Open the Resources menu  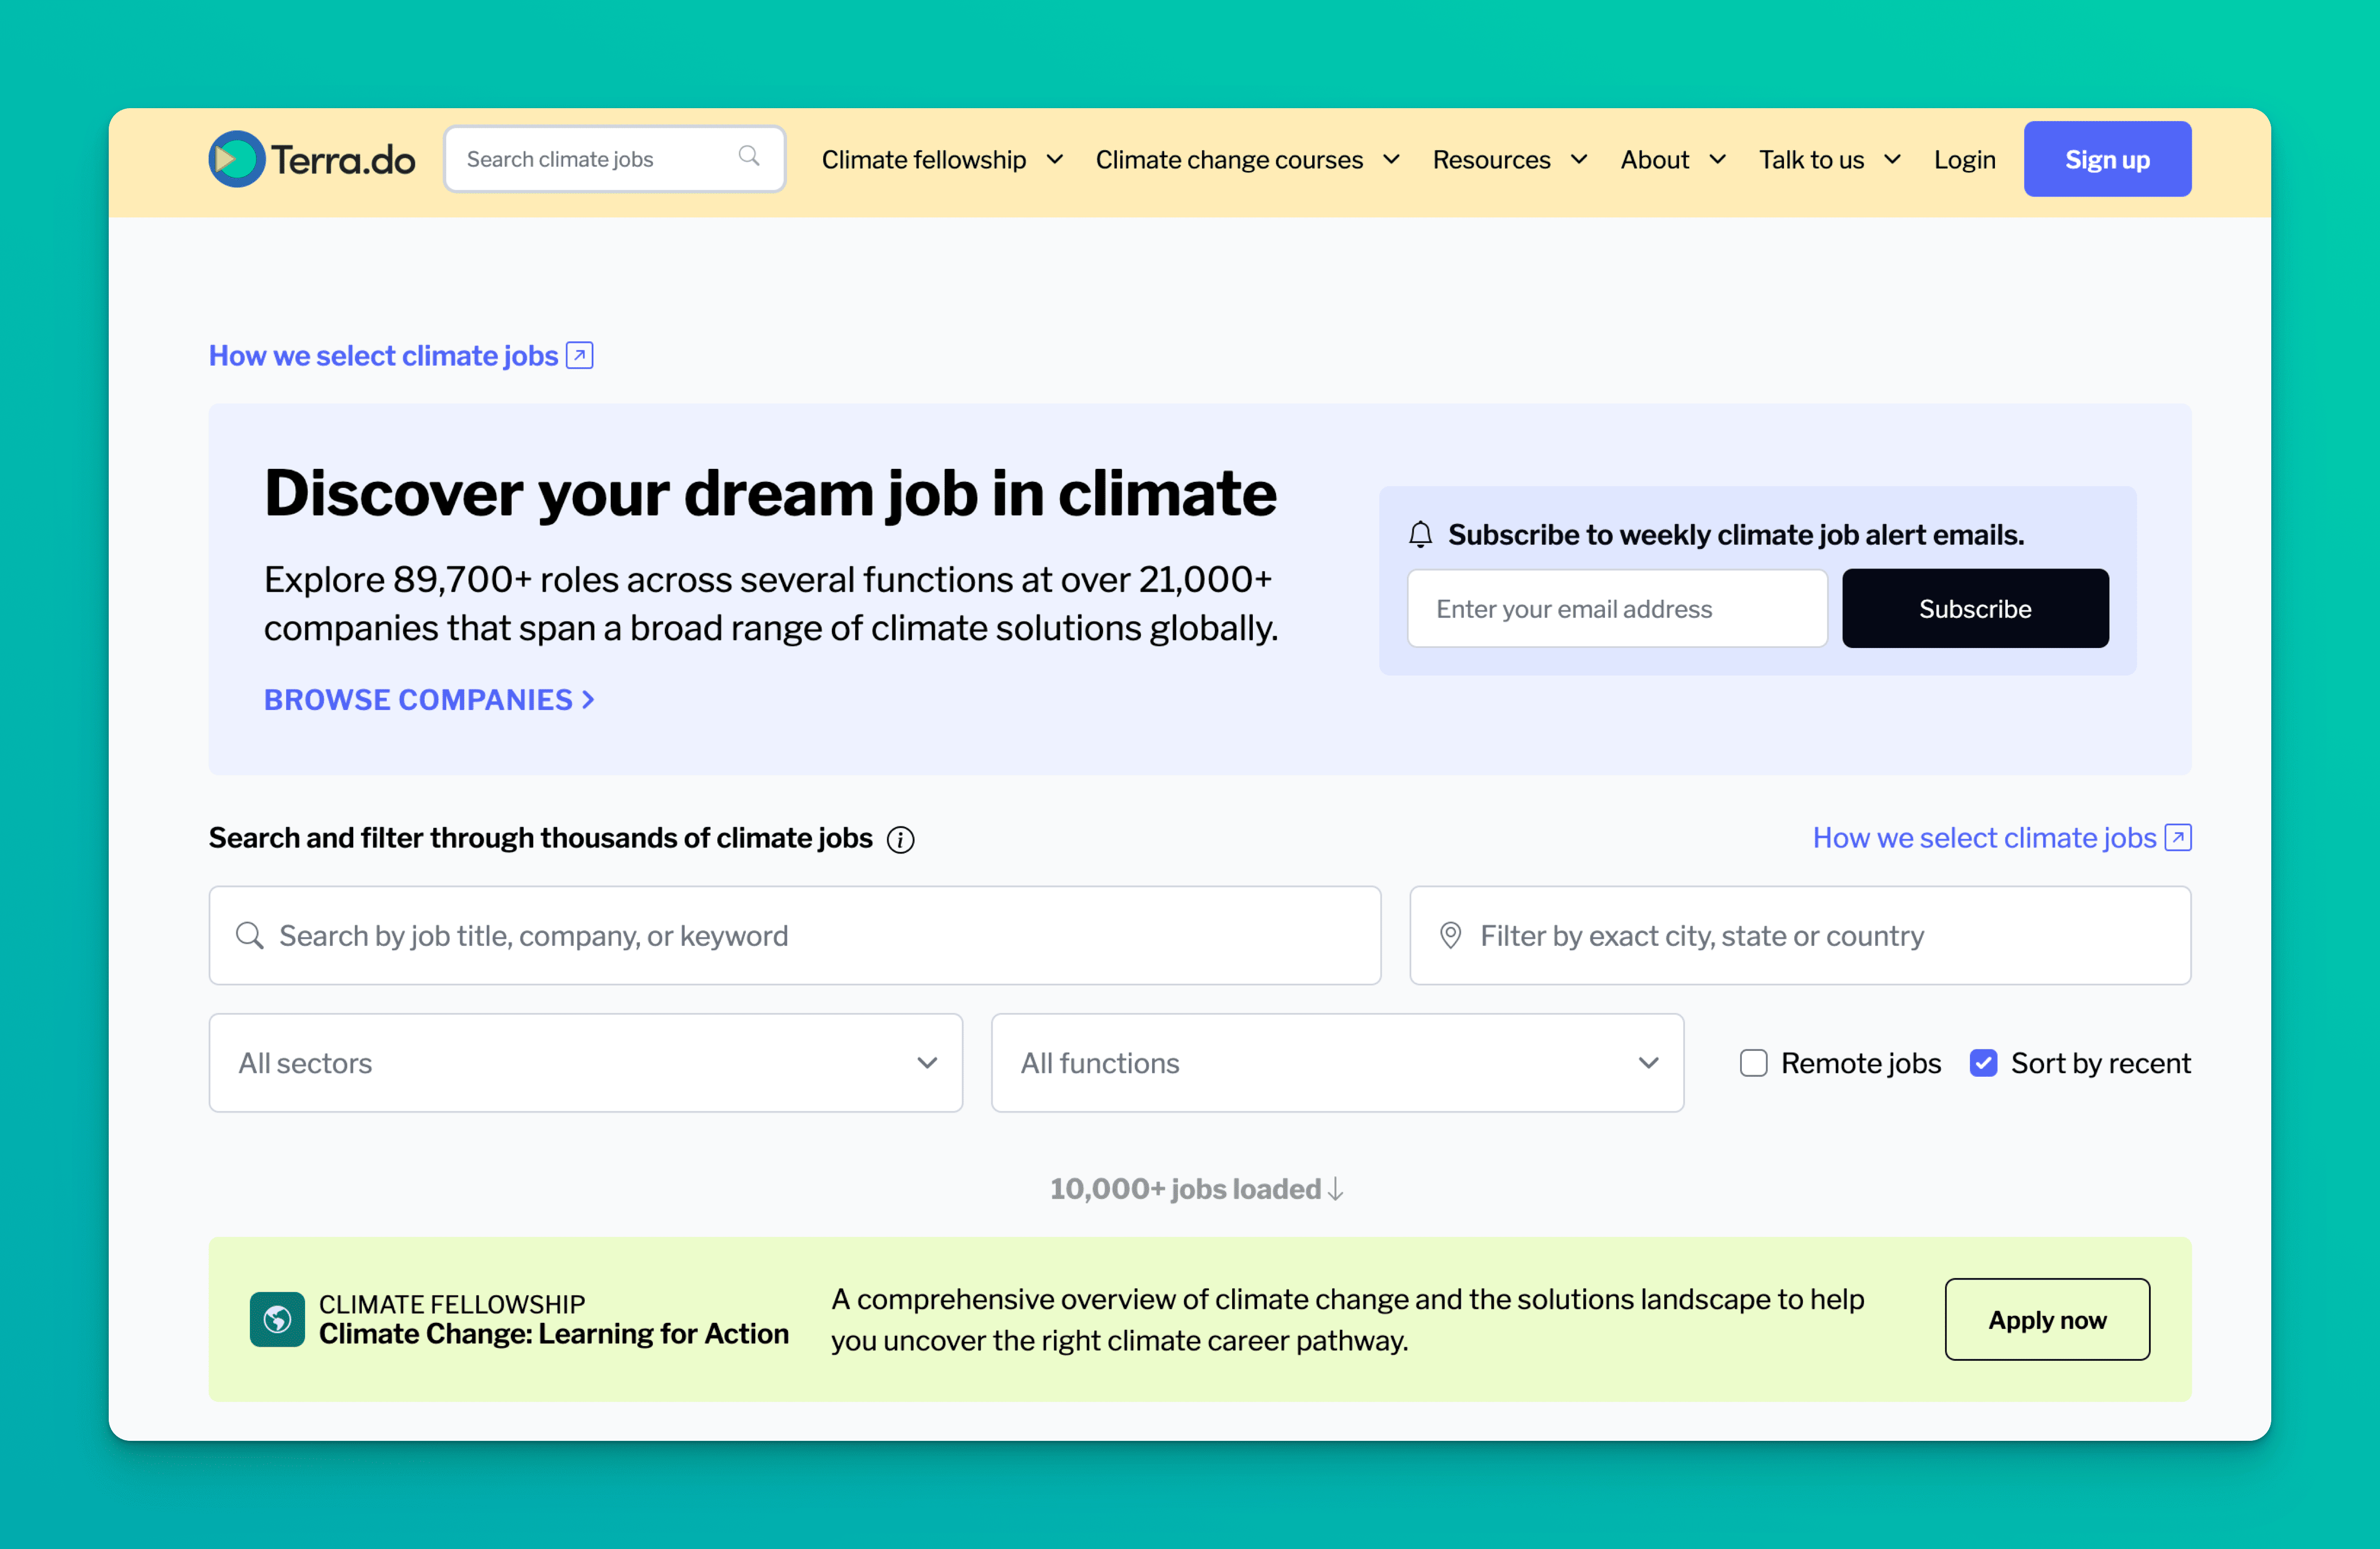click(1509, 159)
